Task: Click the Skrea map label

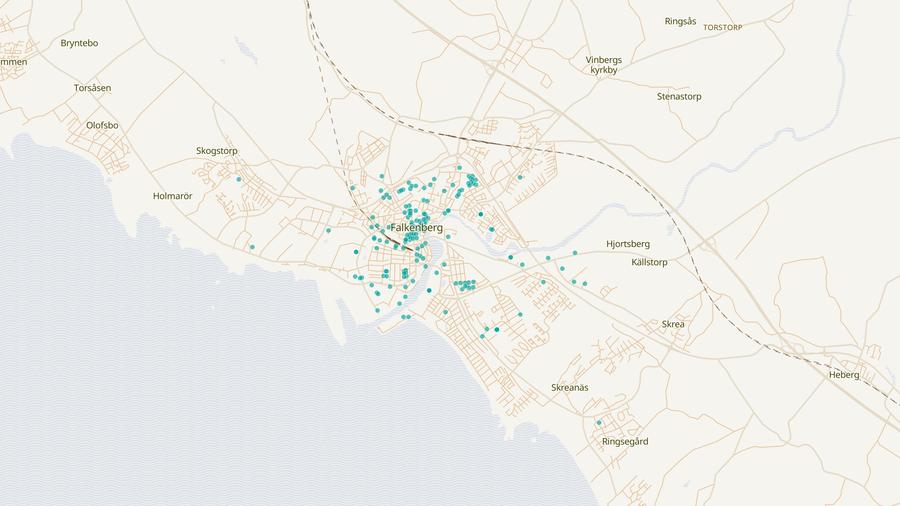Action: [673, 324]
